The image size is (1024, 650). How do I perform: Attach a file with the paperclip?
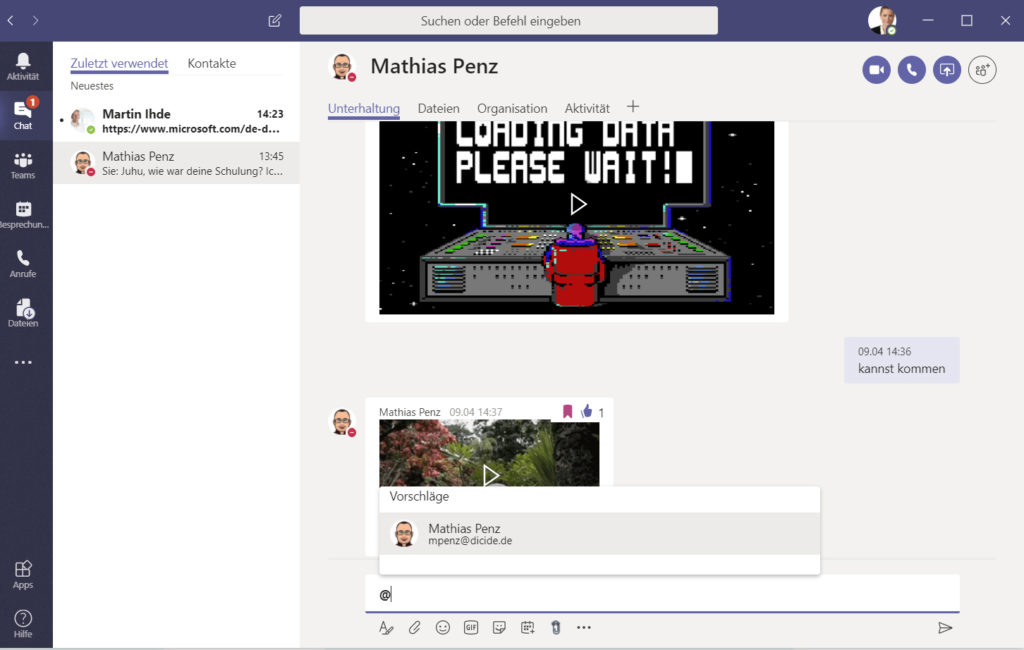(415, 628)
